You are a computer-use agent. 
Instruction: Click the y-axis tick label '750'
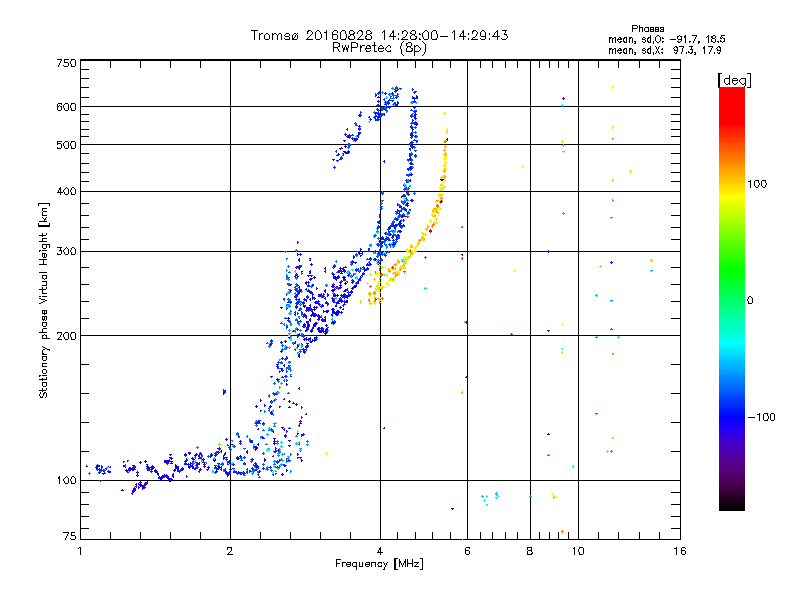pos(66,63)
